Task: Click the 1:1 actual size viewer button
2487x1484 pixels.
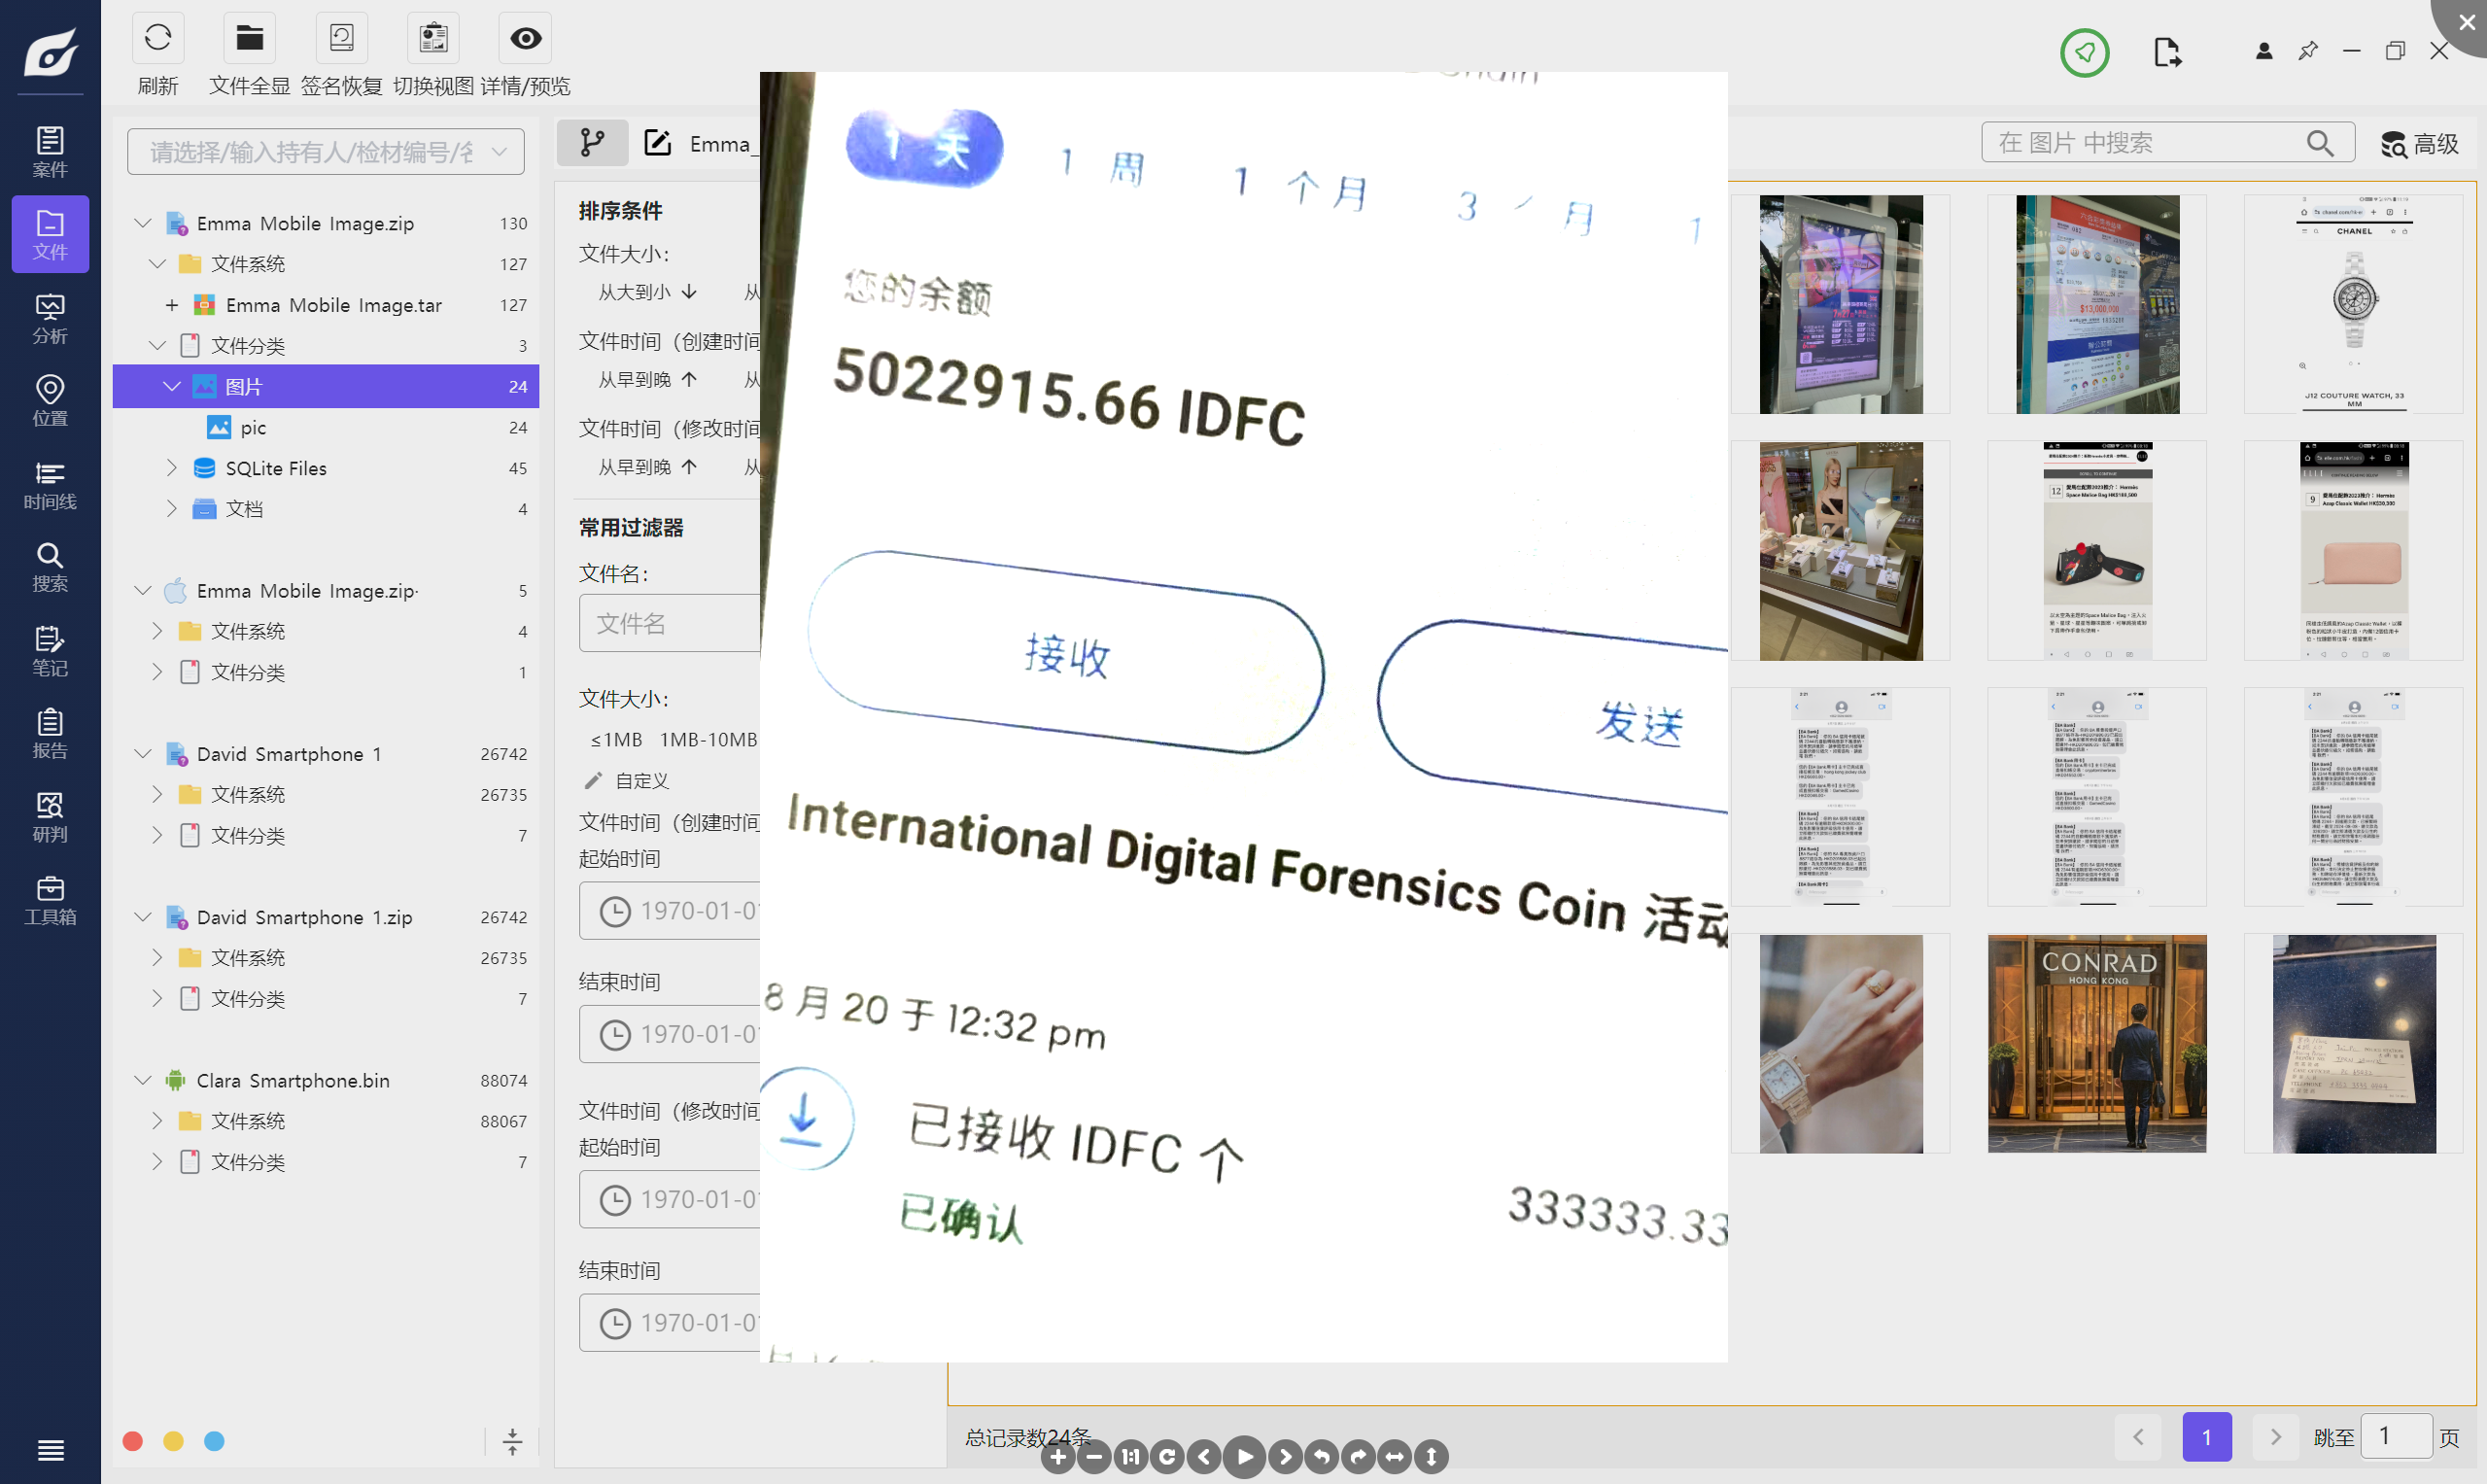Action: pyautogui.click(x=1131, y=1457)
